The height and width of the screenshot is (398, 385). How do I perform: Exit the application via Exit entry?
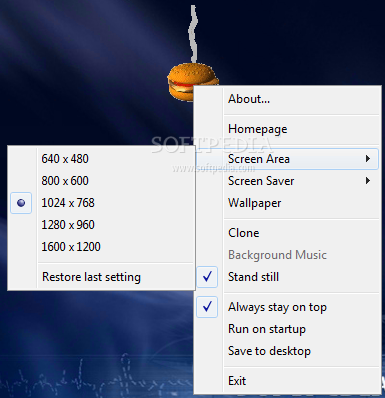point(287,381)
